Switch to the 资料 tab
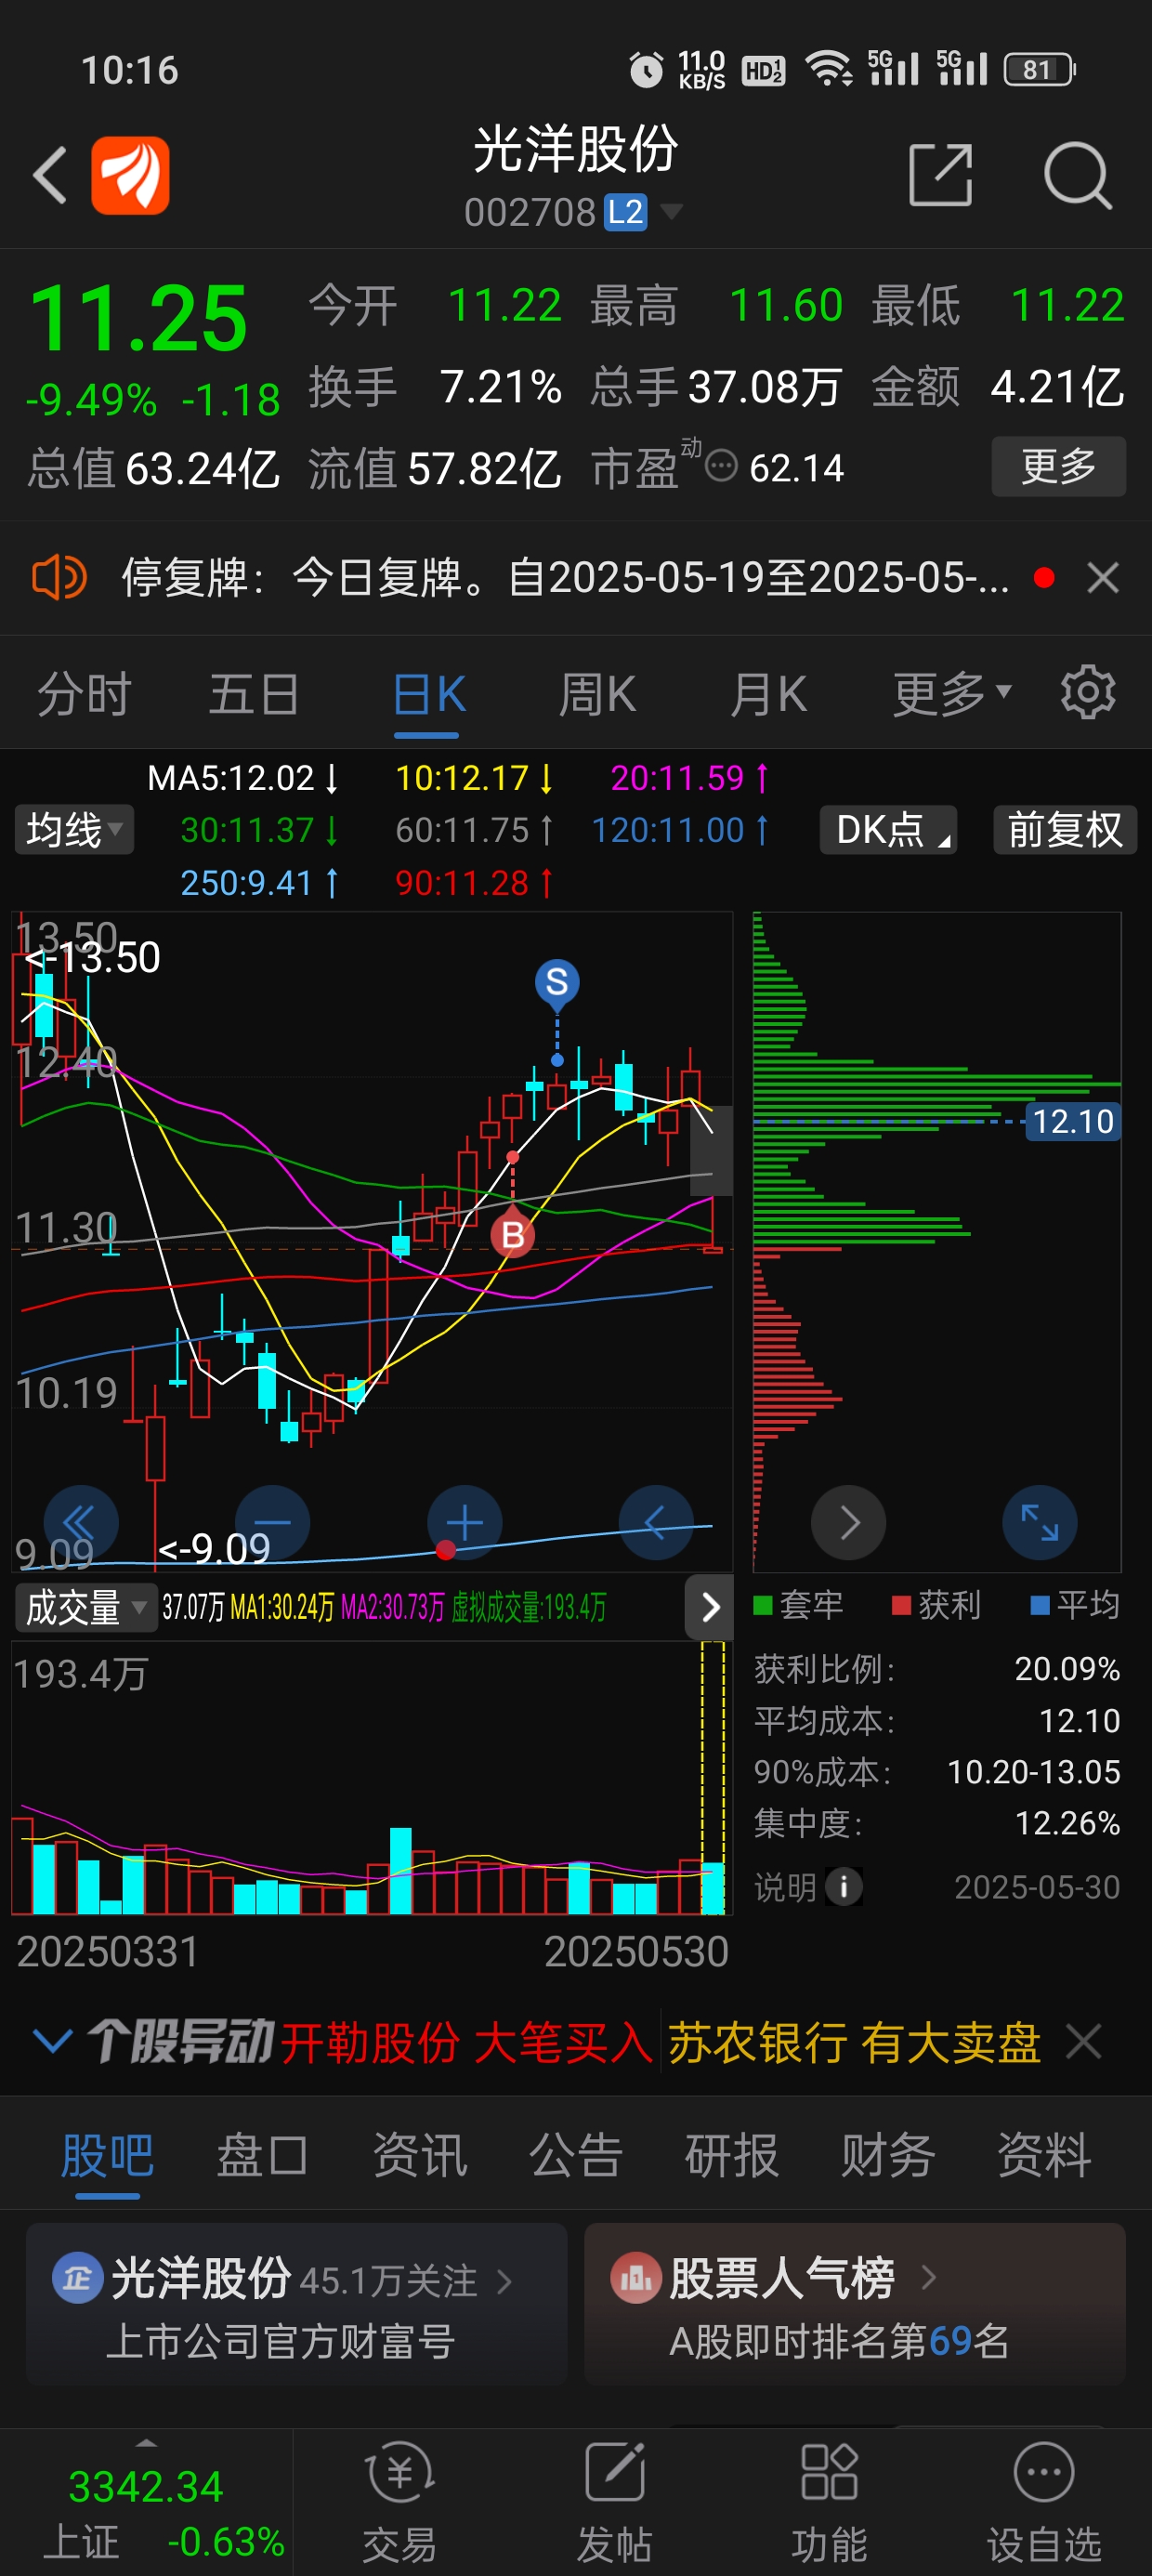Image resolution: width=1152 pixels, height=2576 pixels. pos(1043,2155)
